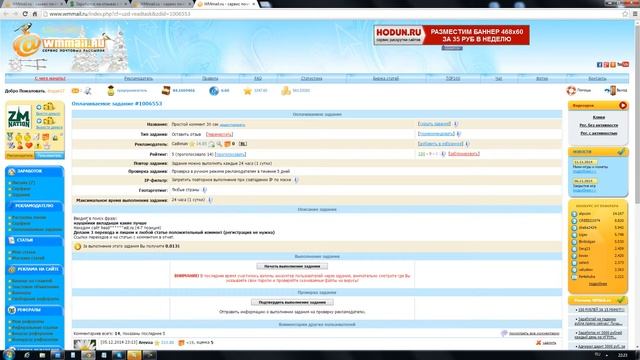Click the small link next to the task title
Image resolution: width=640 pixels, height=360 pixels.
pyautogui.click(x=232, y=125)
